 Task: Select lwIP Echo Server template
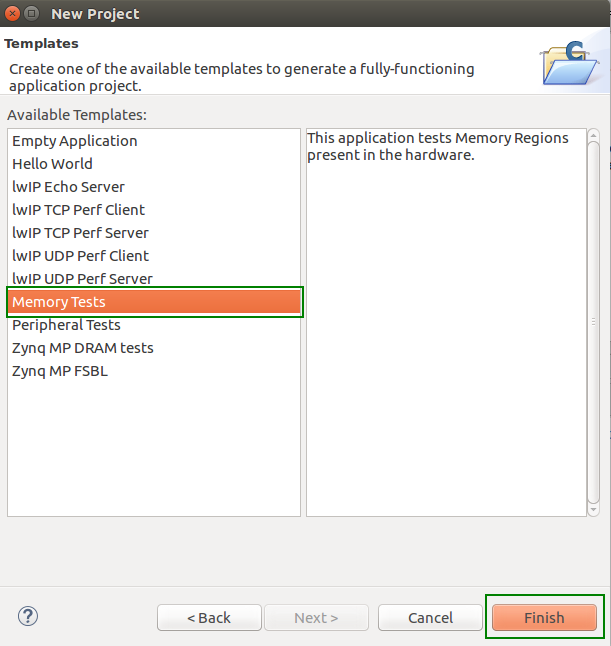coord(68,187)
